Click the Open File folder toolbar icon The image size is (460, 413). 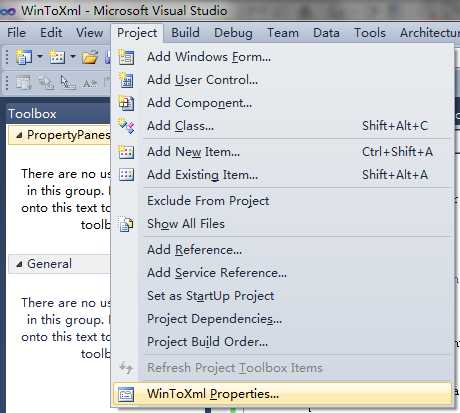[90, 57]
